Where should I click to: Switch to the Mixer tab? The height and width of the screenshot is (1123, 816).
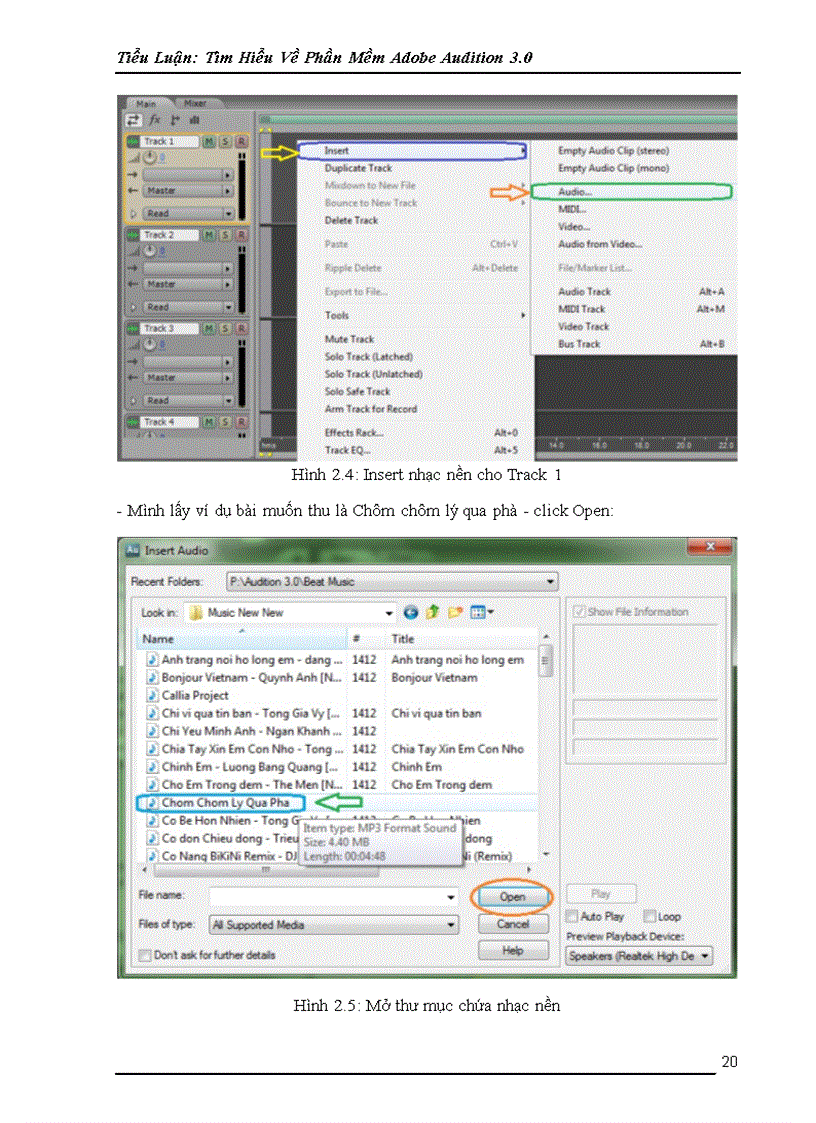(x=196, y=101)
